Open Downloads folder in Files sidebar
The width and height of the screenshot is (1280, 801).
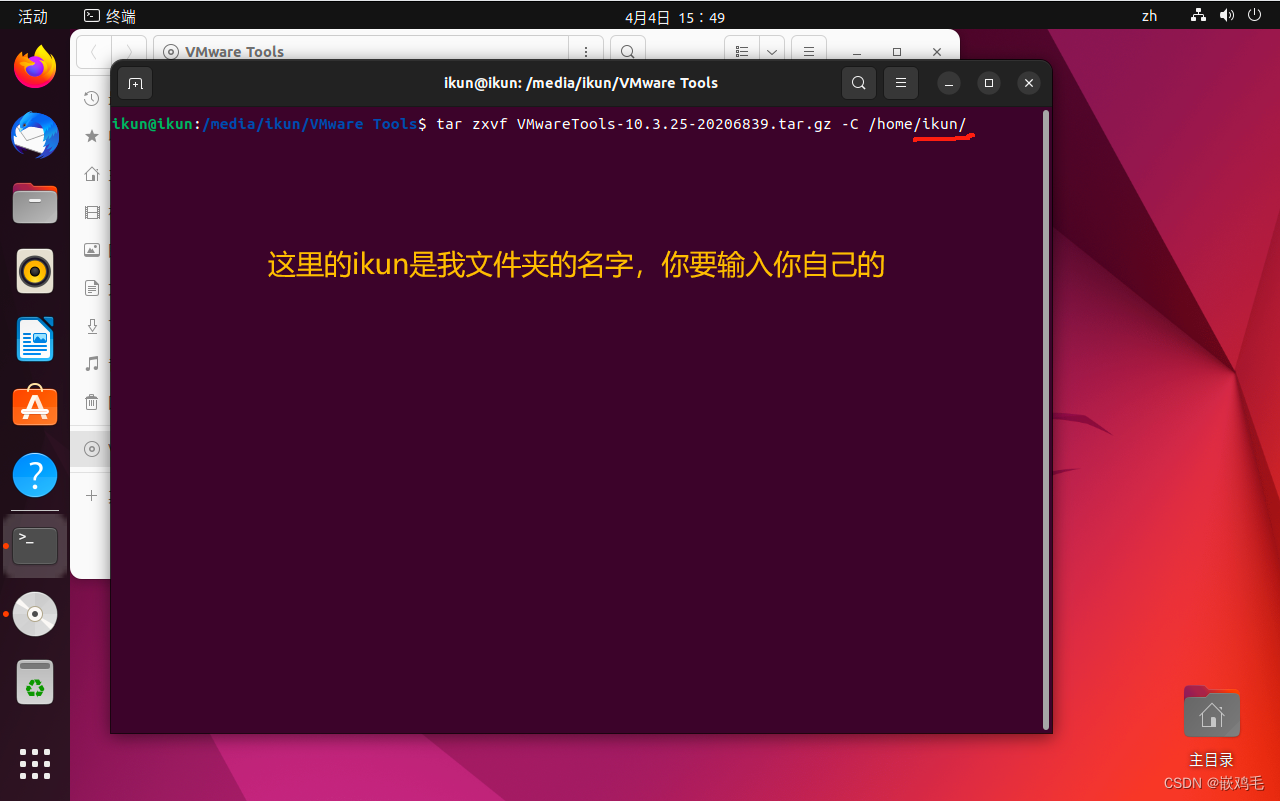coord(92,326)
